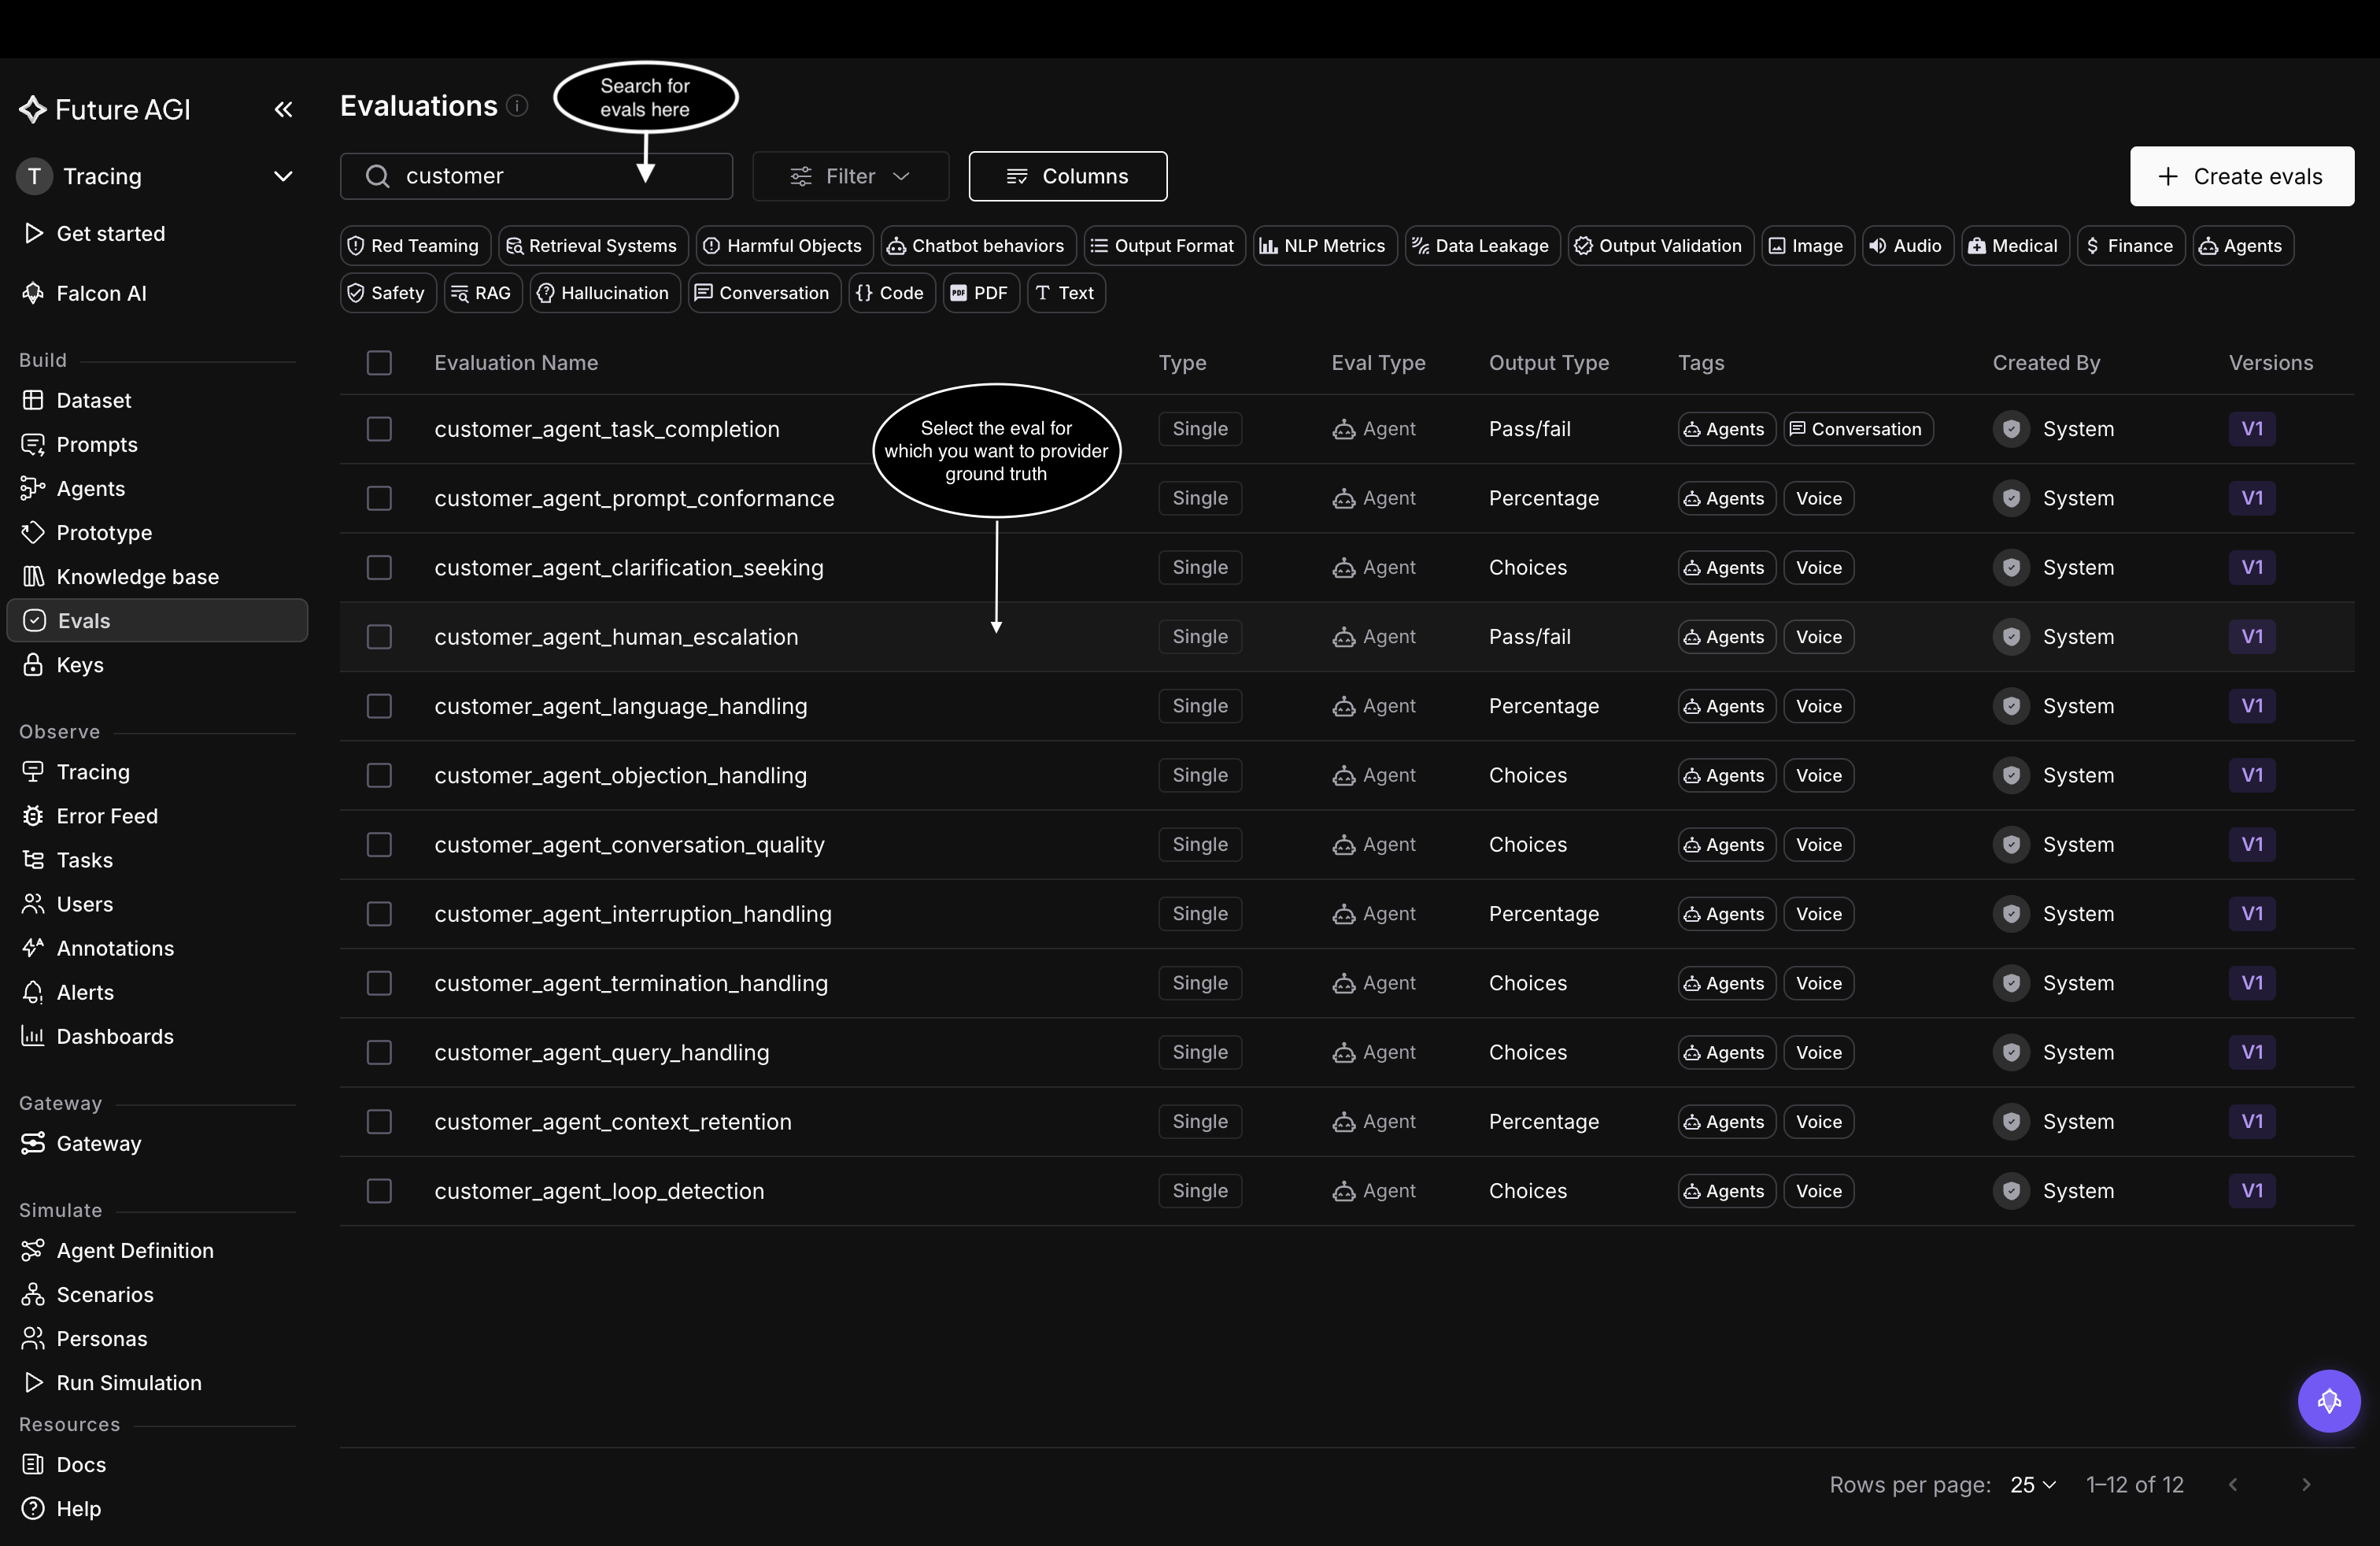Check customer_agent_human_escalation row checkbox

click(x=379, y=637)
